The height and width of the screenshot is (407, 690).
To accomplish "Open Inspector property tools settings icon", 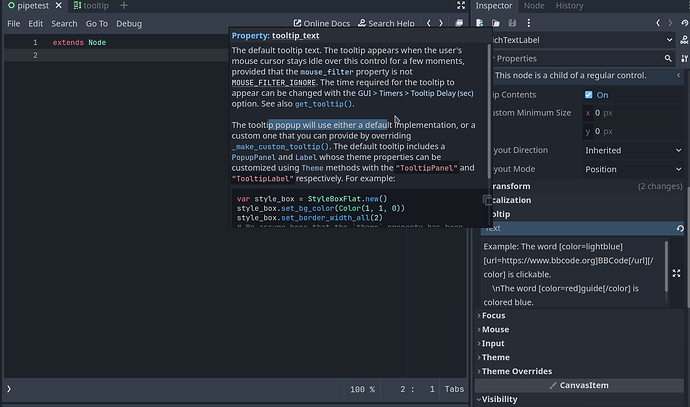I will pos(684,59).
